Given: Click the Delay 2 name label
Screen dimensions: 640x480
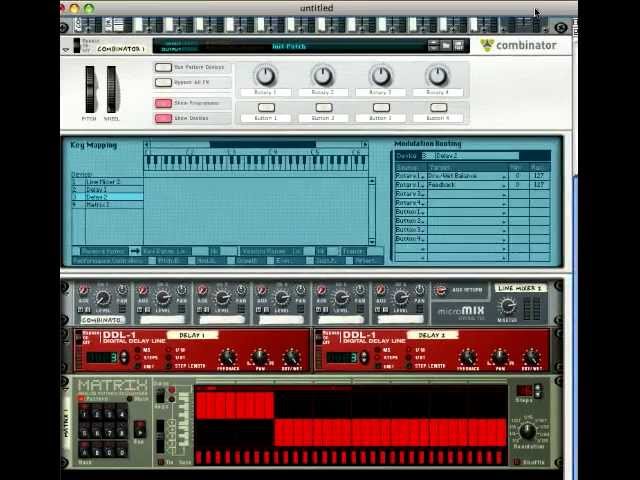Looking at the screenshot, I should tap(433, 335).
